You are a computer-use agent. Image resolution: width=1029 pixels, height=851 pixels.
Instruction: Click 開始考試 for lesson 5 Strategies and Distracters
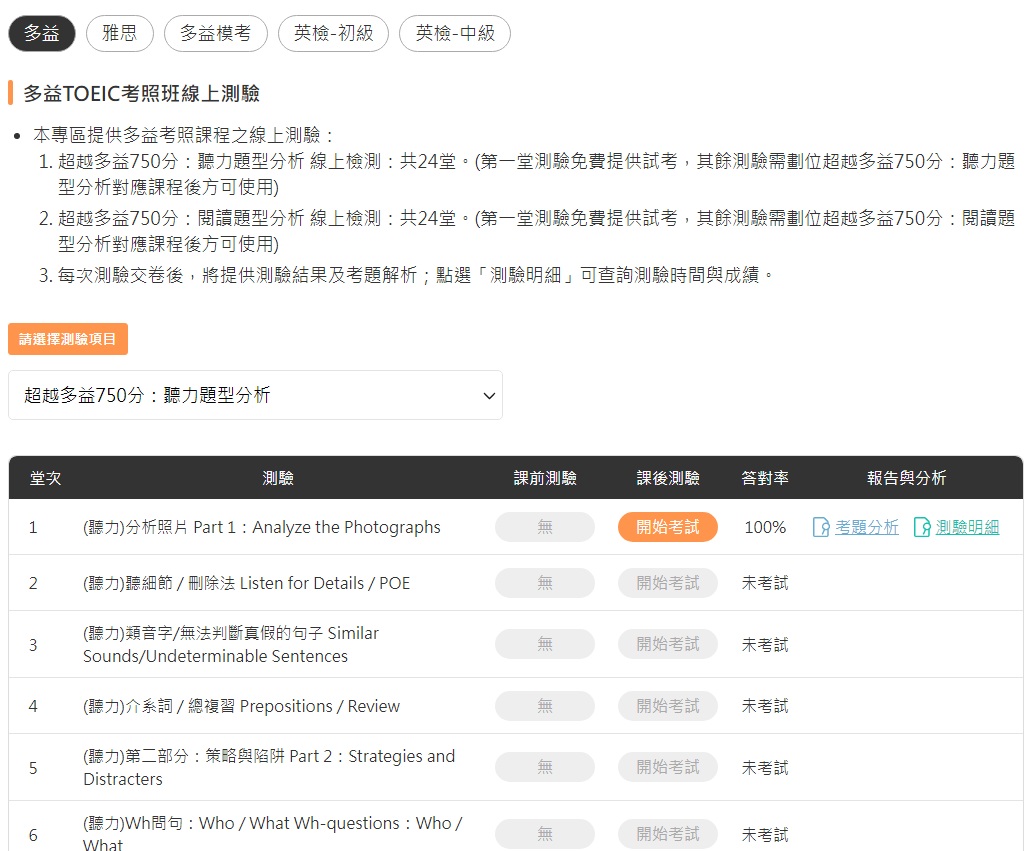pyautogui.click(x=668, y=767)
